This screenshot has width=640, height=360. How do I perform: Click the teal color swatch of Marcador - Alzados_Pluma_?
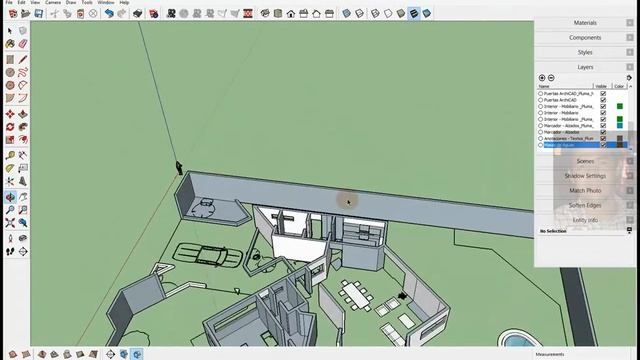pyautogui.click(x=620, y=126)
